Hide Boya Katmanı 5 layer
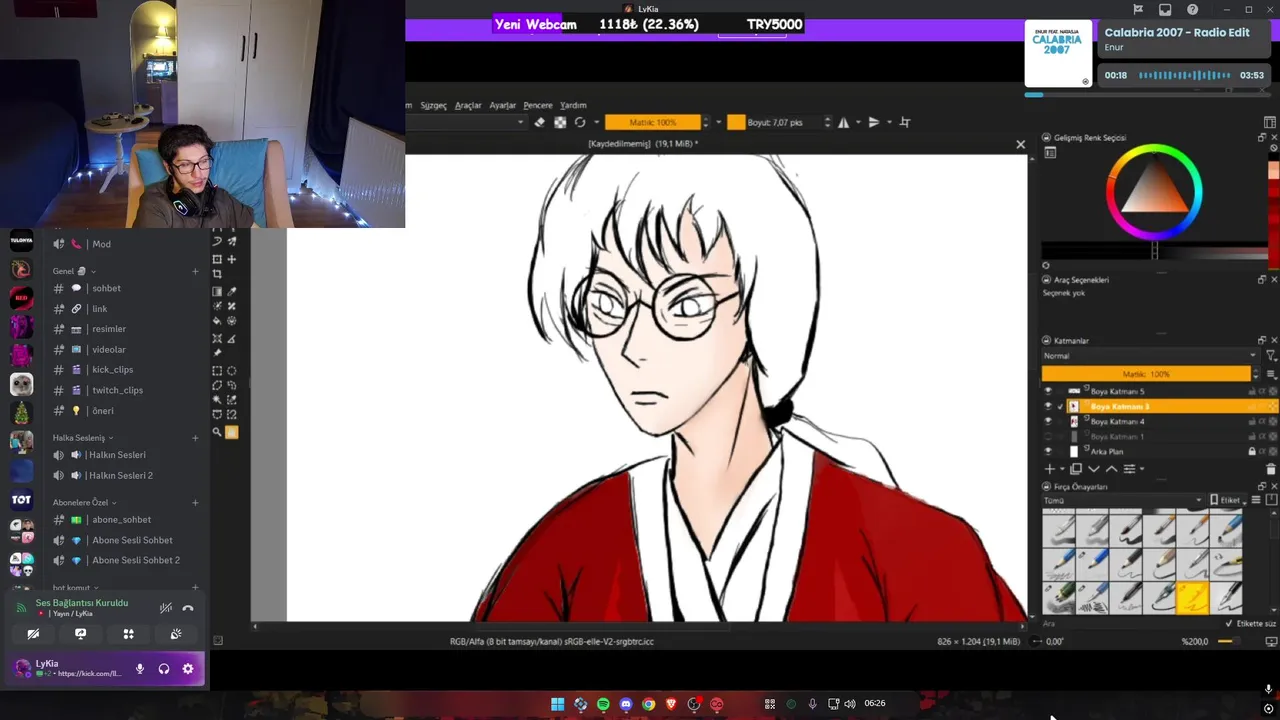Viewport: 1280px width, 720px height. (1048, 391)
